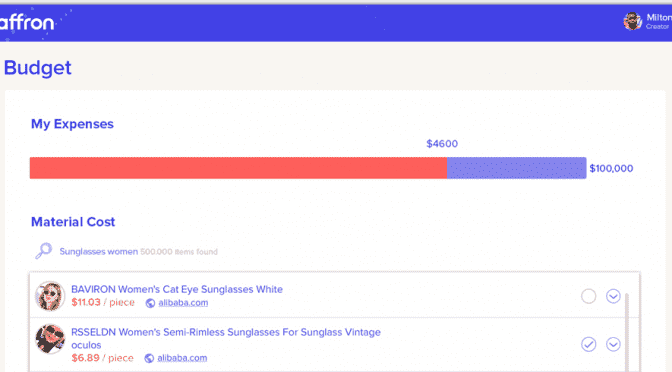The width and height of the screenshot is (672, 372).
Task: Select the BAVIRON sunglasses unchecked circle
Action: click(588, 296)
